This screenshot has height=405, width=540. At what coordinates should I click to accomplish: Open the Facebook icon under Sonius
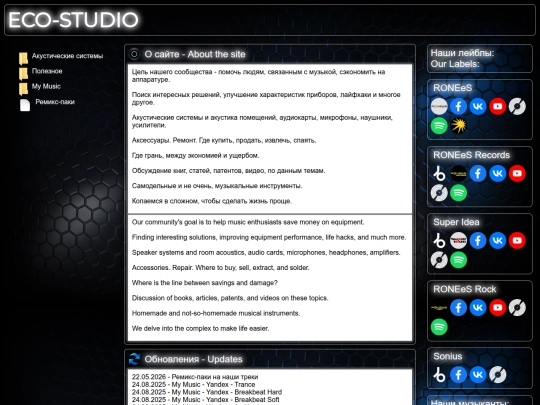coord(458,375)
